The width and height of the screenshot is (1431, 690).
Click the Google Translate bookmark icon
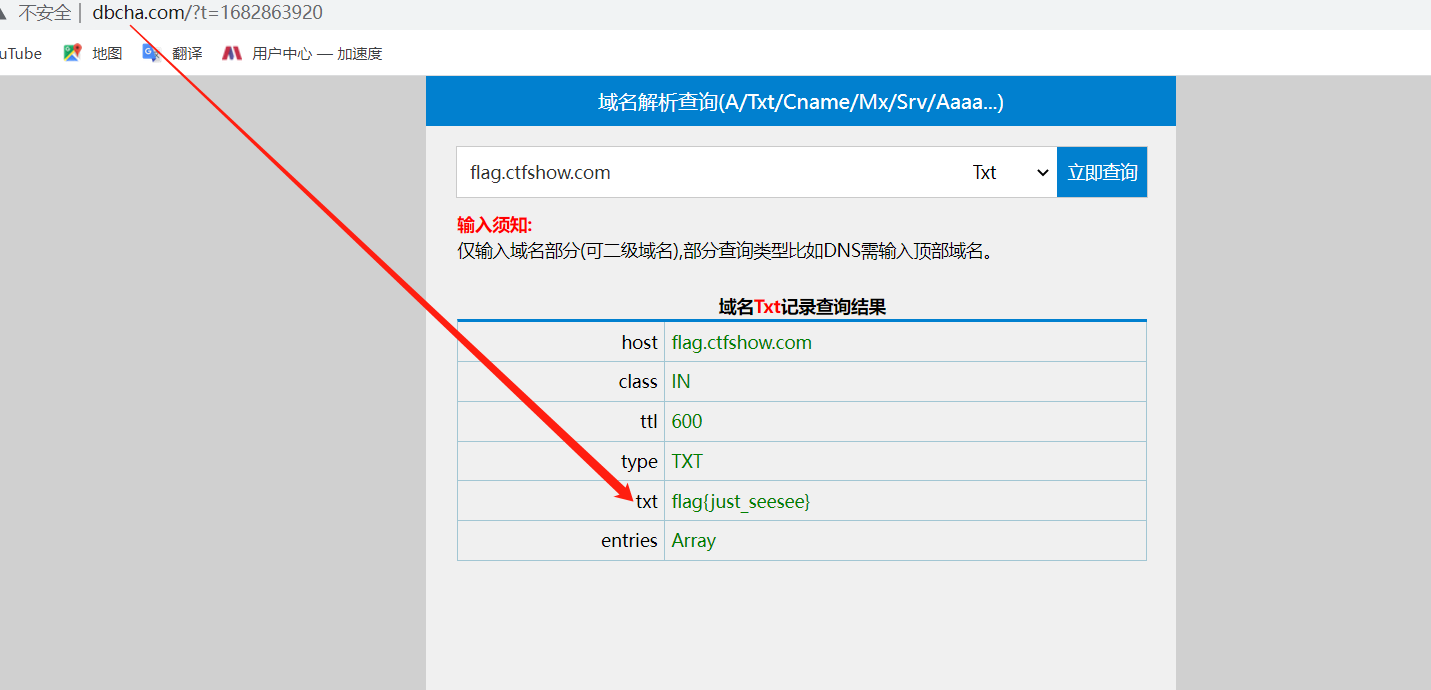tap(151, 53)
